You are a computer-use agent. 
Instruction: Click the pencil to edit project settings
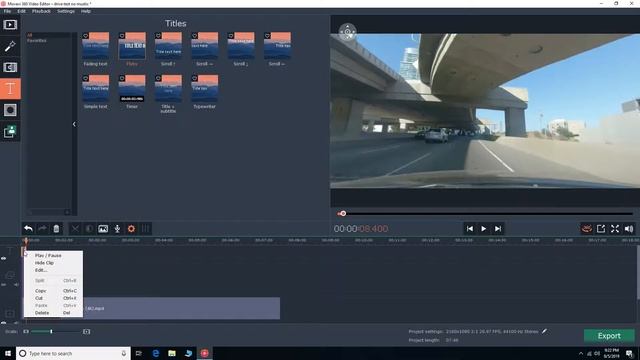[x=544, y=331]
